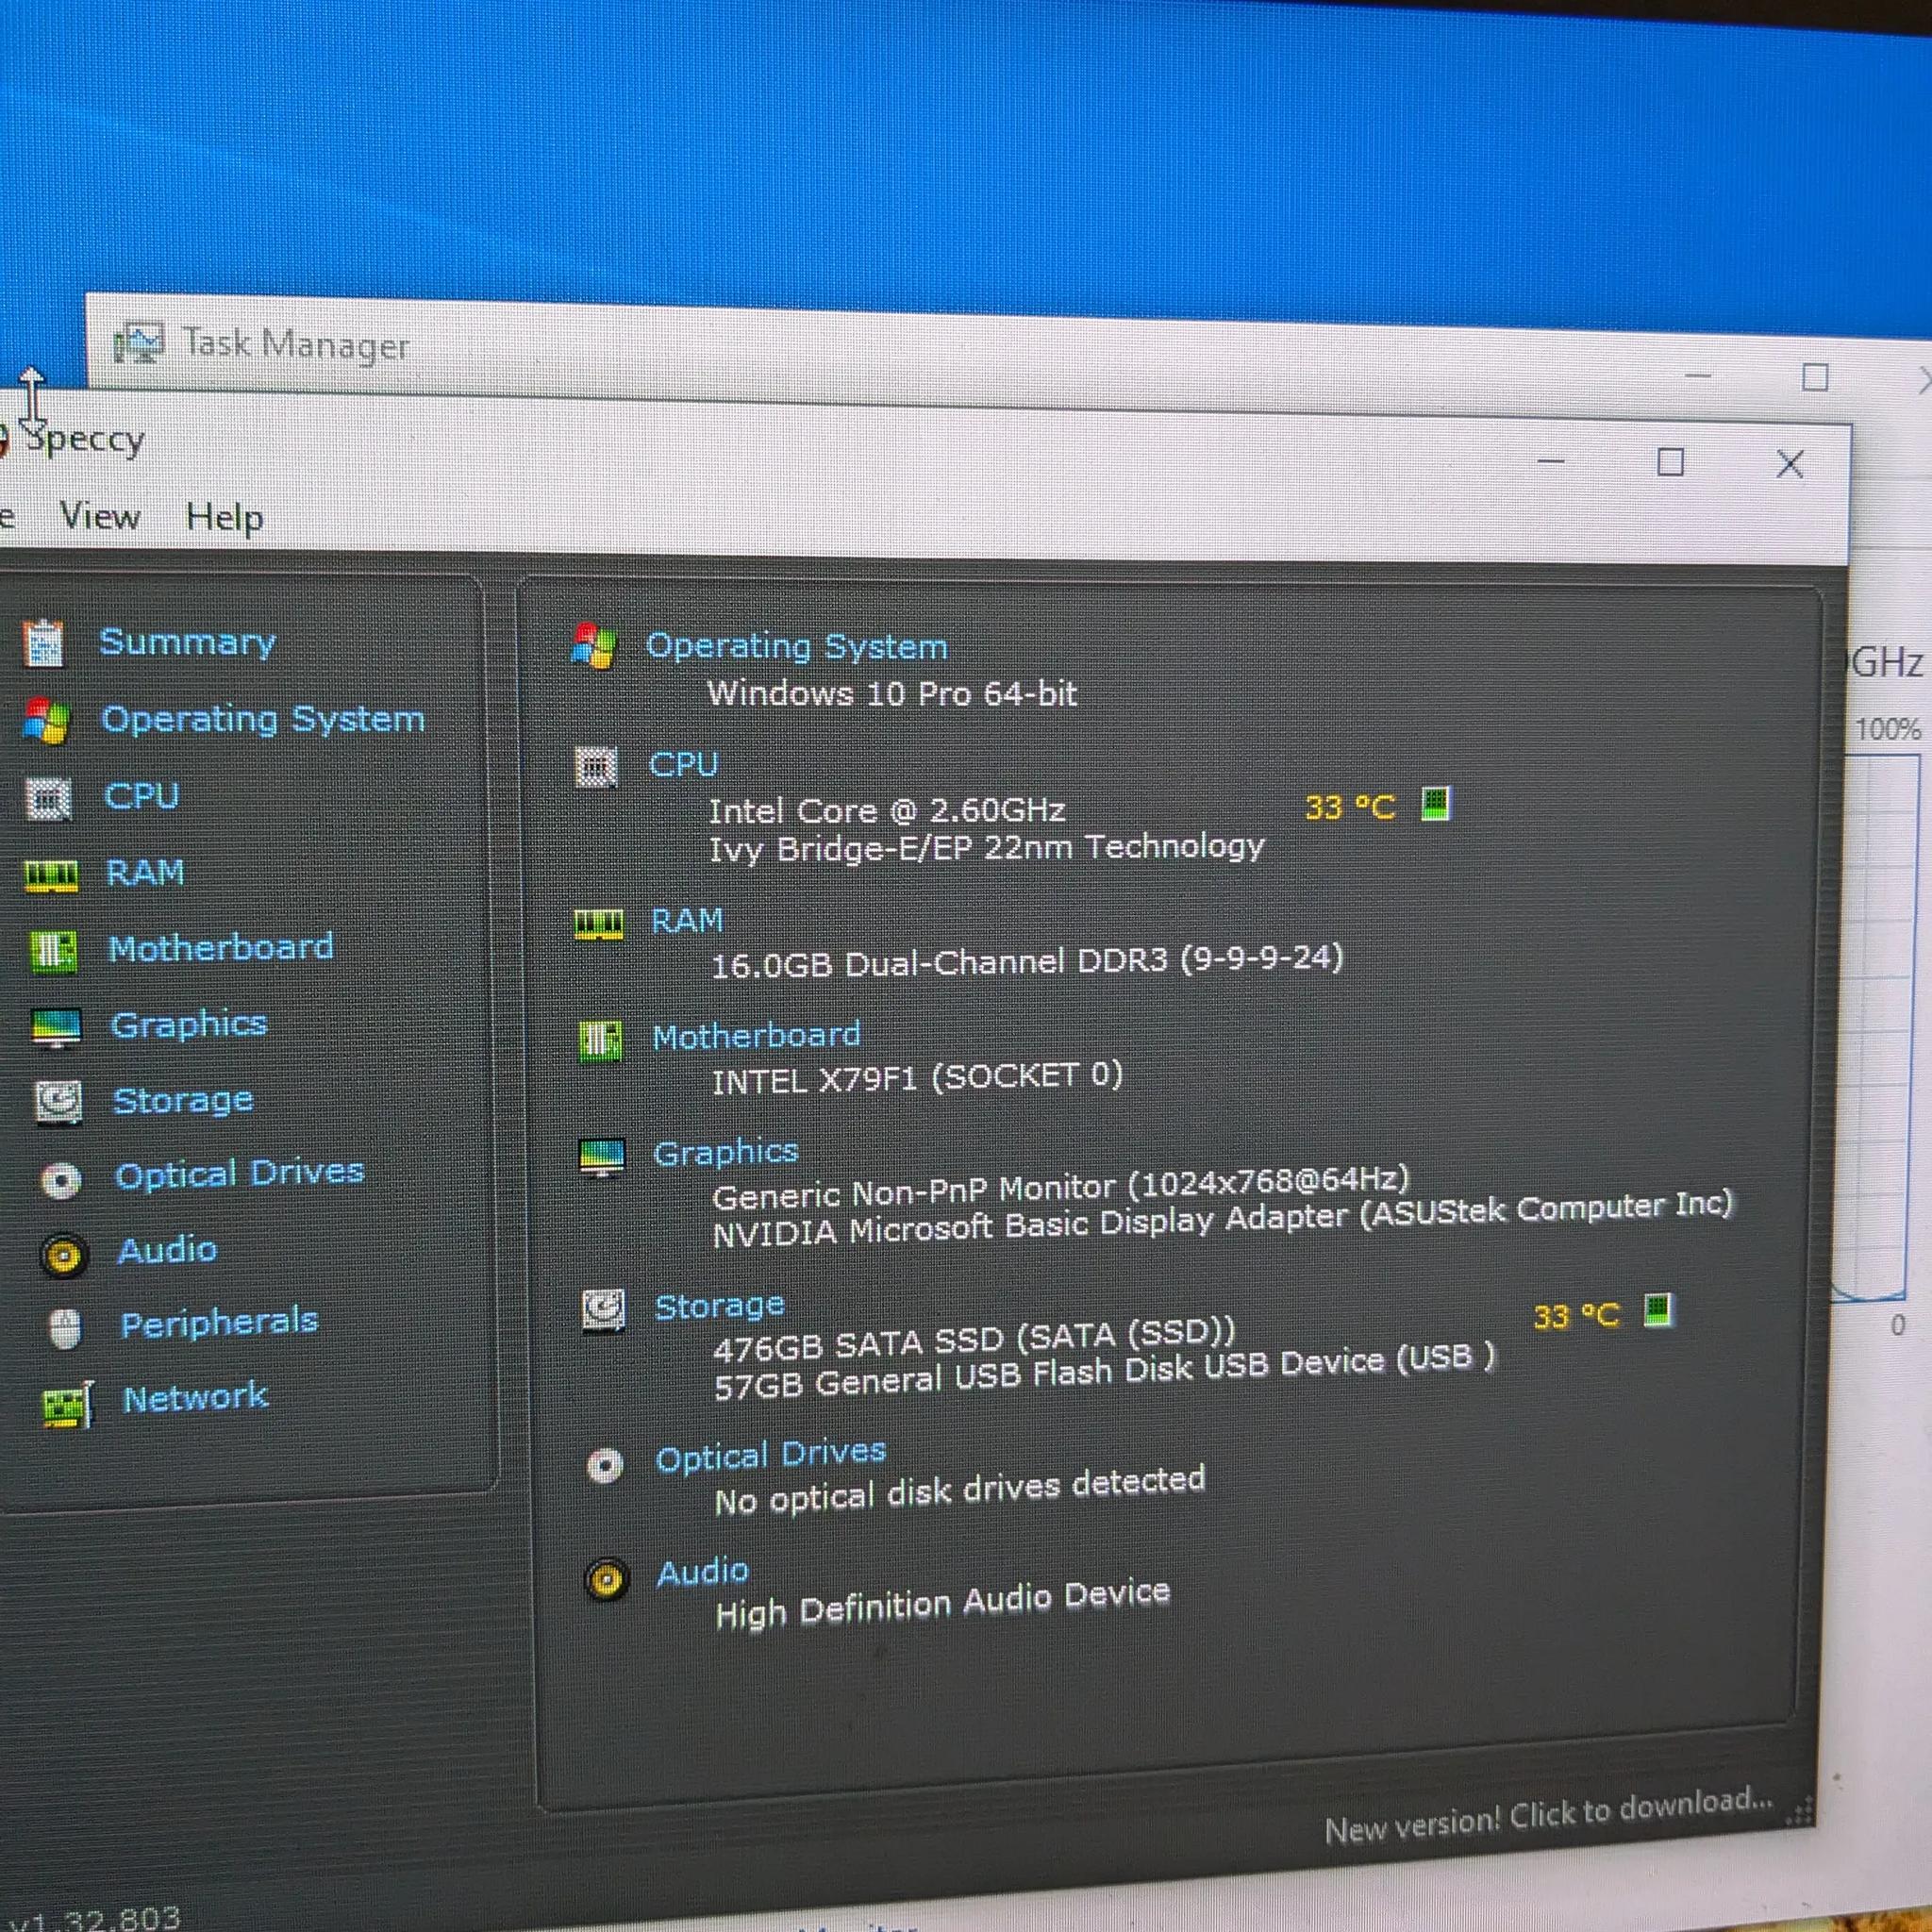This screenshot has height=1932, width=1932.
Task: Open the Summary sidebar icon
Action: point(44,643)
